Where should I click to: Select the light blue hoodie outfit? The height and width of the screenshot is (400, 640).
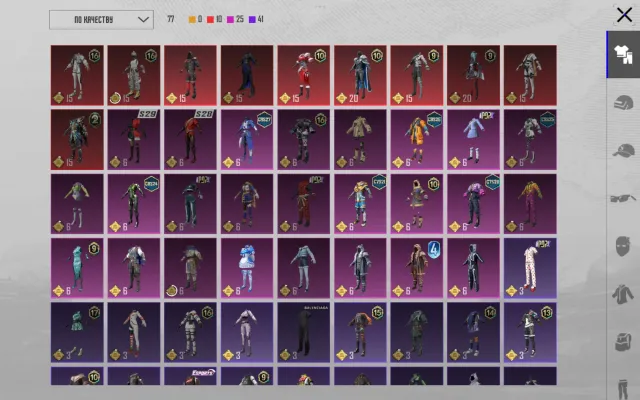(304, 268)
